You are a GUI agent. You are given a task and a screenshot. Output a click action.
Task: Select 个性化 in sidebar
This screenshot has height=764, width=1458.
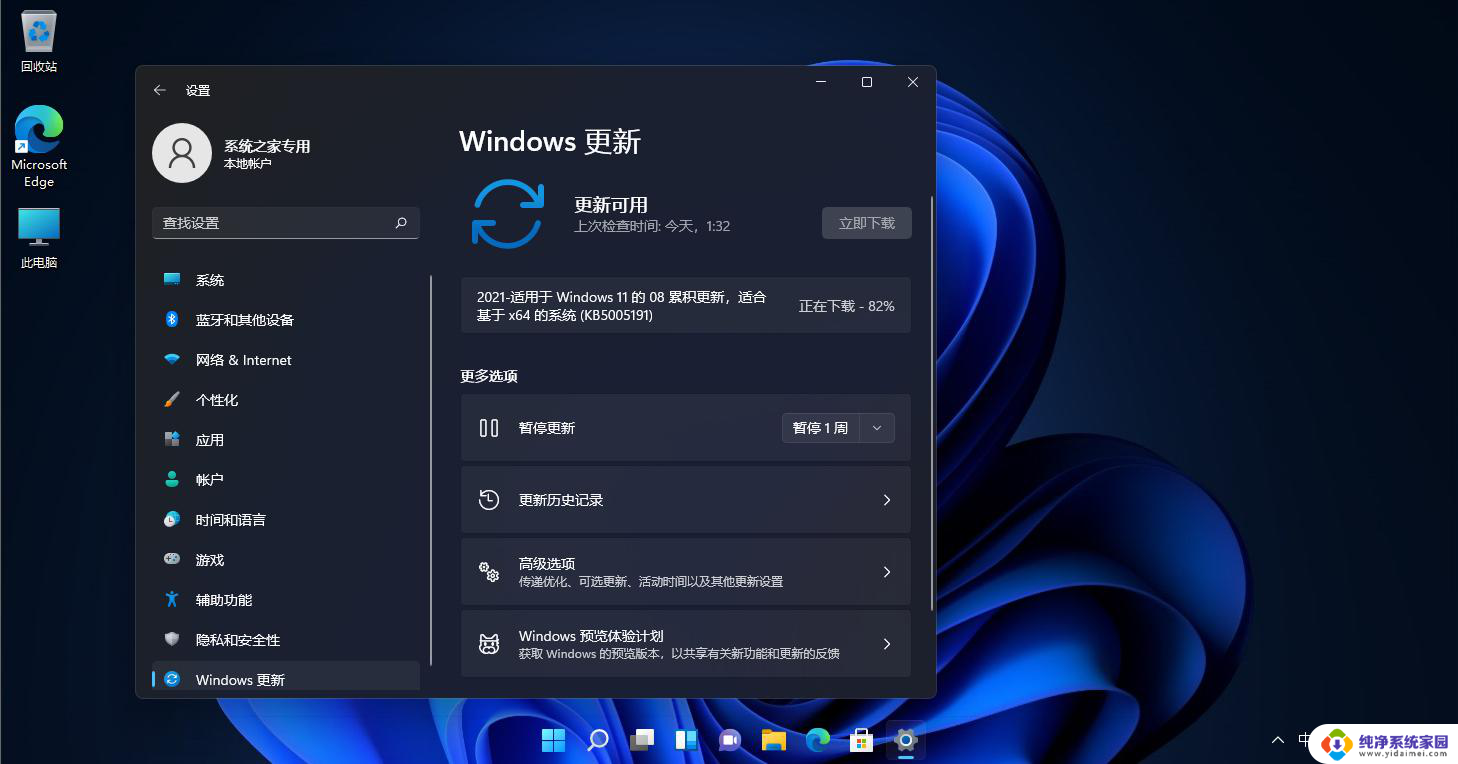coord(286,400)
